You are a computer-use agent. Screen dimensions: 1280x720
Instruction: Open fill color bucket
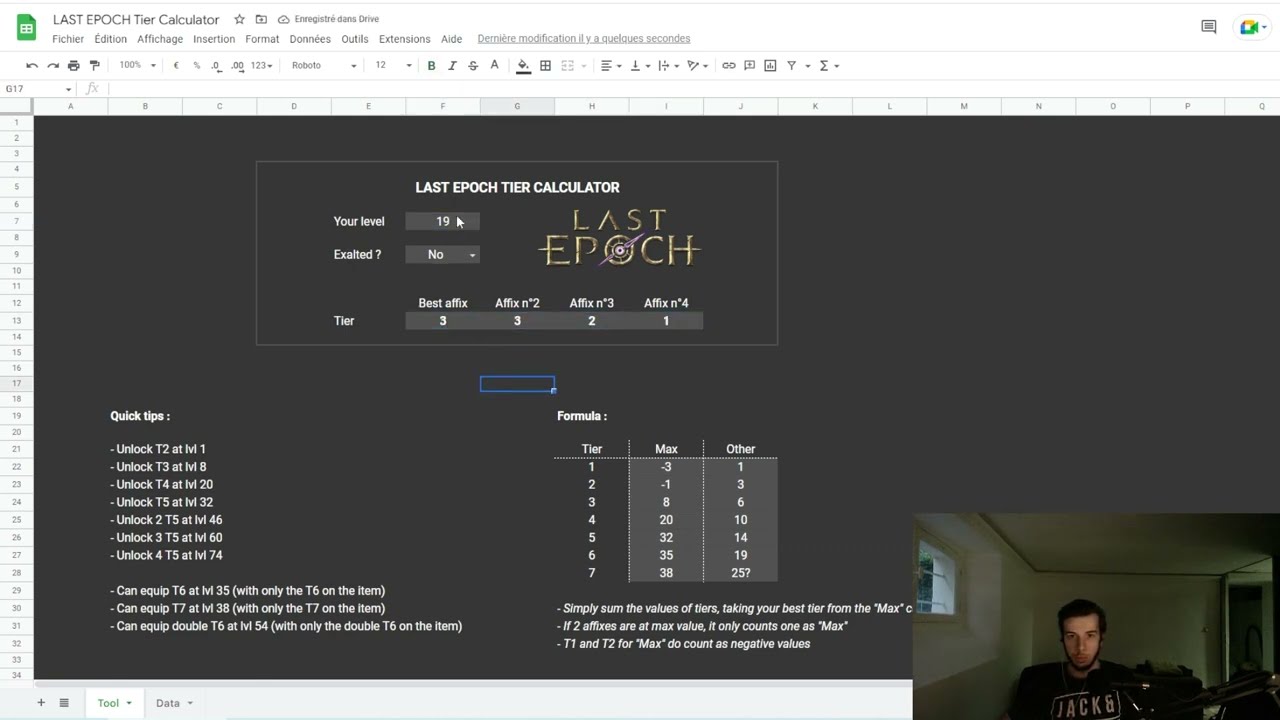(523, 65)
